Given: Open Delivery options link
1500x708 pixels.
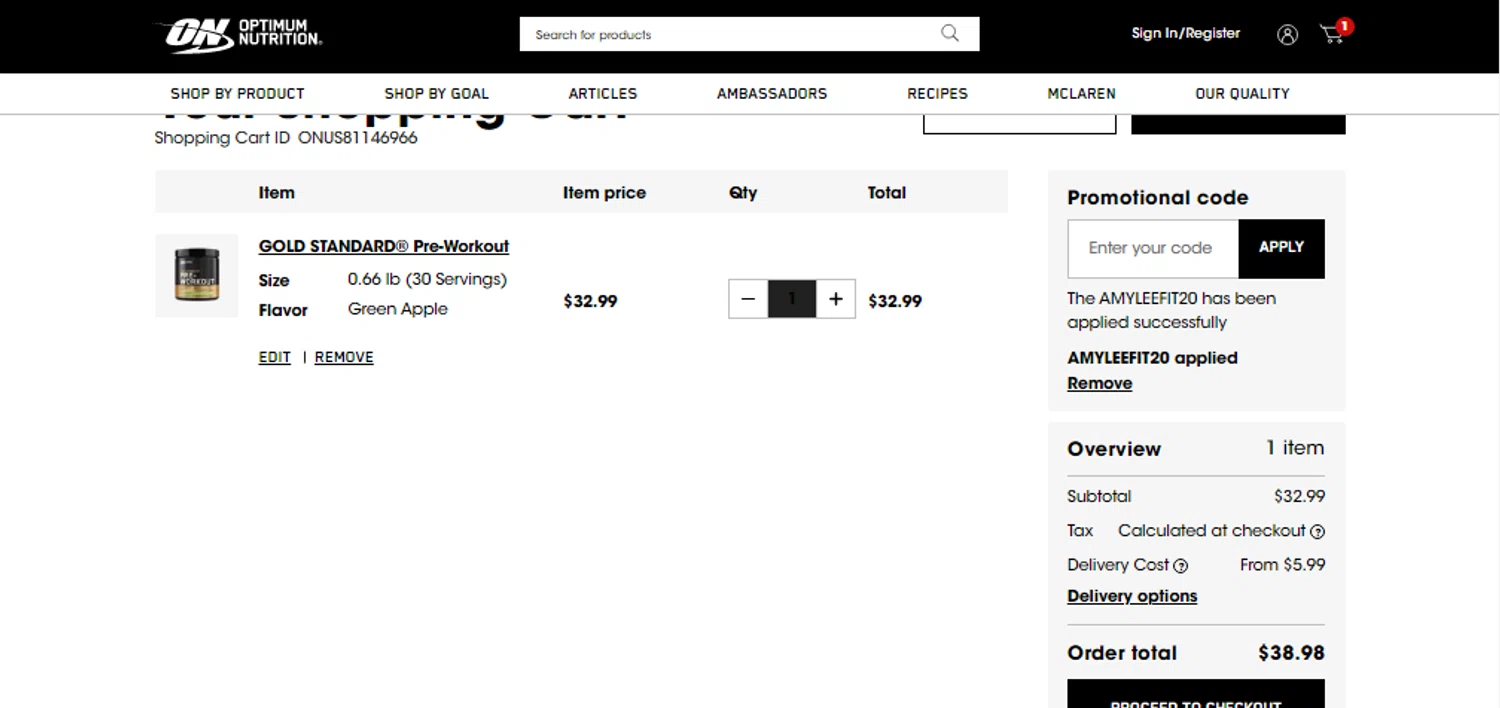Looking at the screenshot, I should tap(1132, 596).
